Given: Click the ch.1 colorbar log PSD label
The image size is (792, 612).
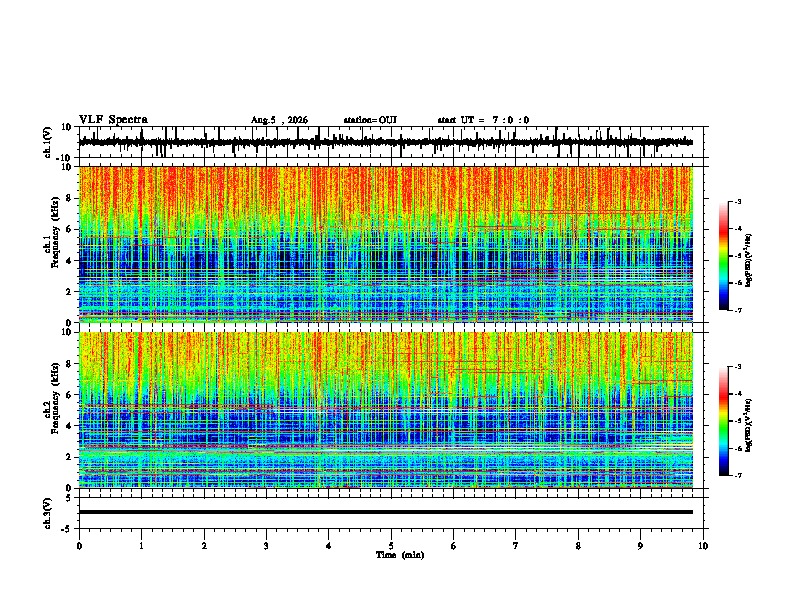Looking at the screenshot, I should pyautogui.click(x=749, y=261).
